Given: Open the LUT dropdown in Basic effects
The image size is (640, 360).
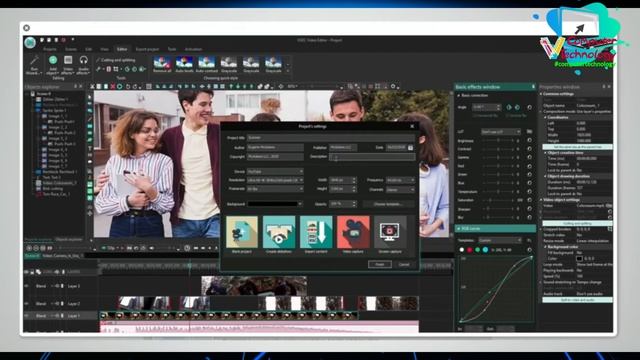Looking at the screenshot, I should 501,132.
